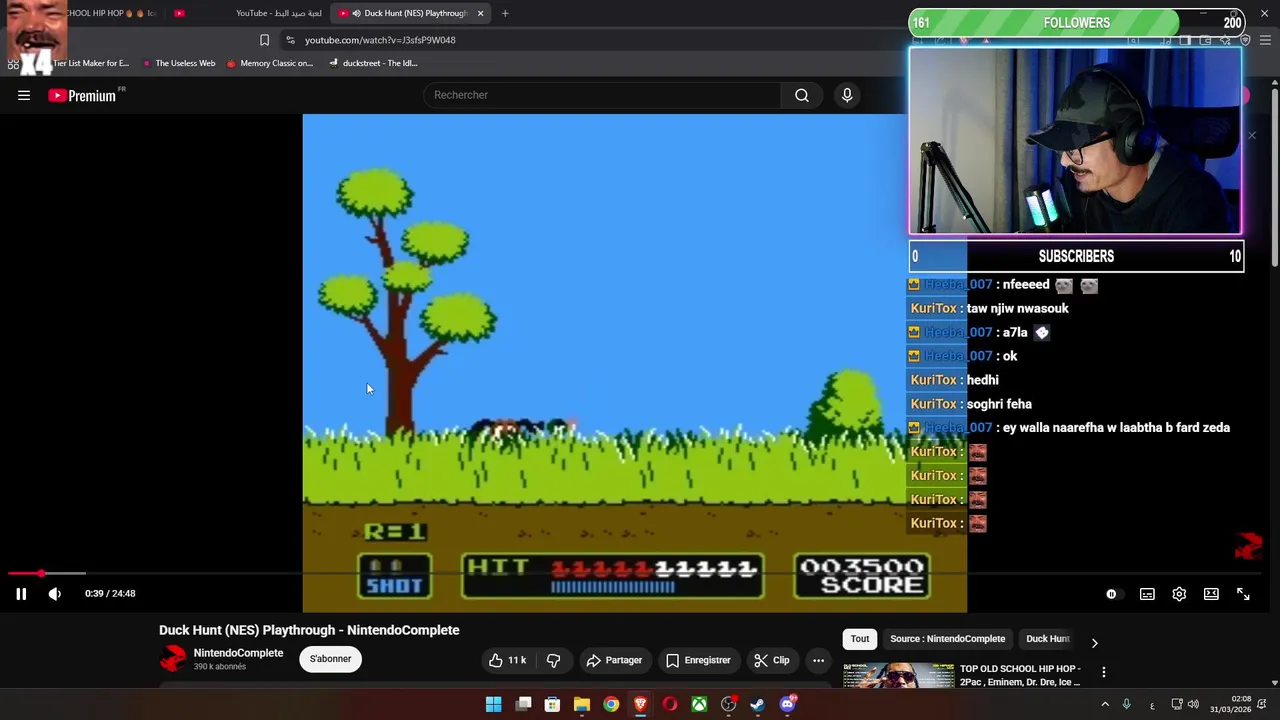Screen dimensions: 1280x720
Task: Open Opera browser from the taskbar
Action: click(670, 705)
